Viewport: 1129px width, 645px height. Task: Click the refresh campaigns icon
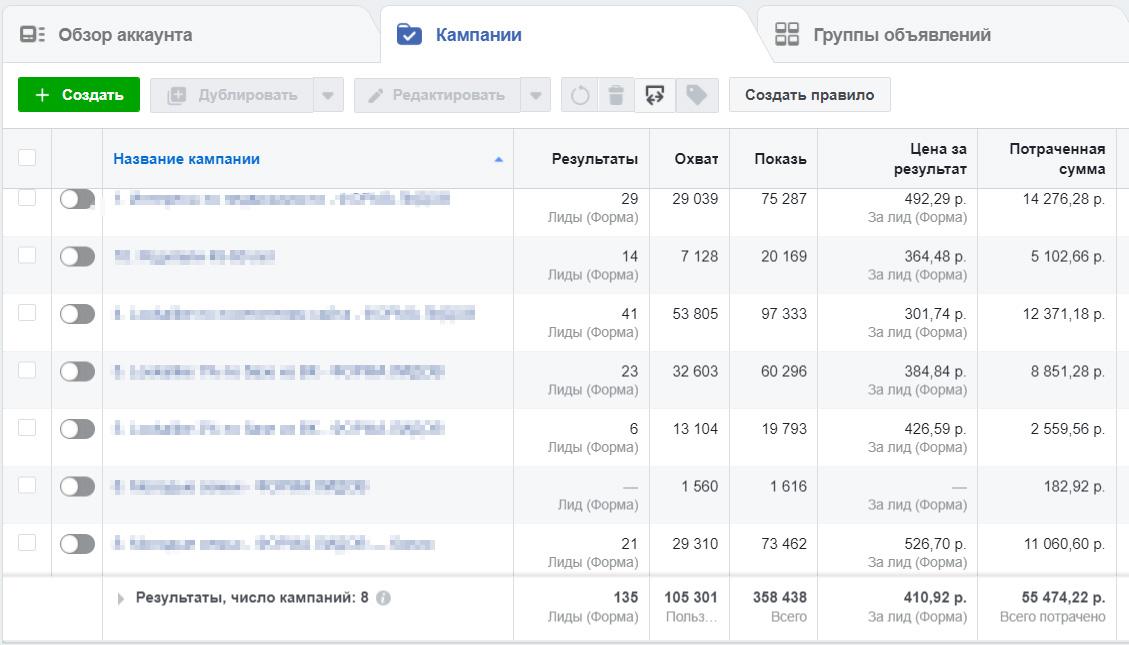point(578,95)
